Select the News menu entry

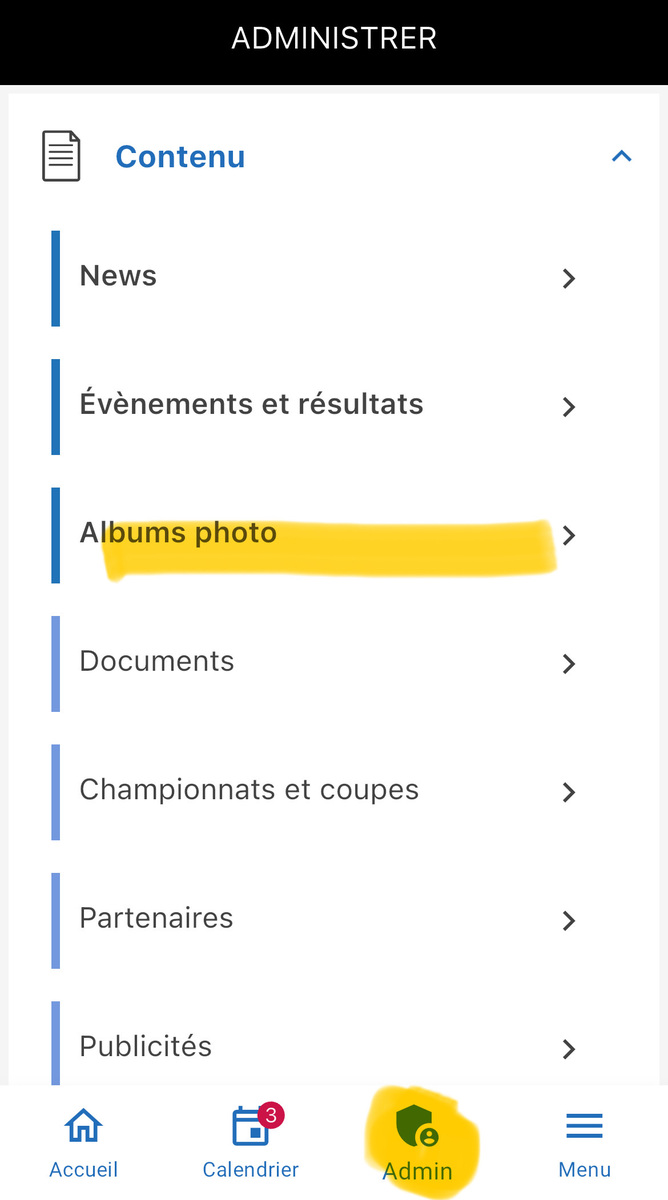[x=118, y=276]
